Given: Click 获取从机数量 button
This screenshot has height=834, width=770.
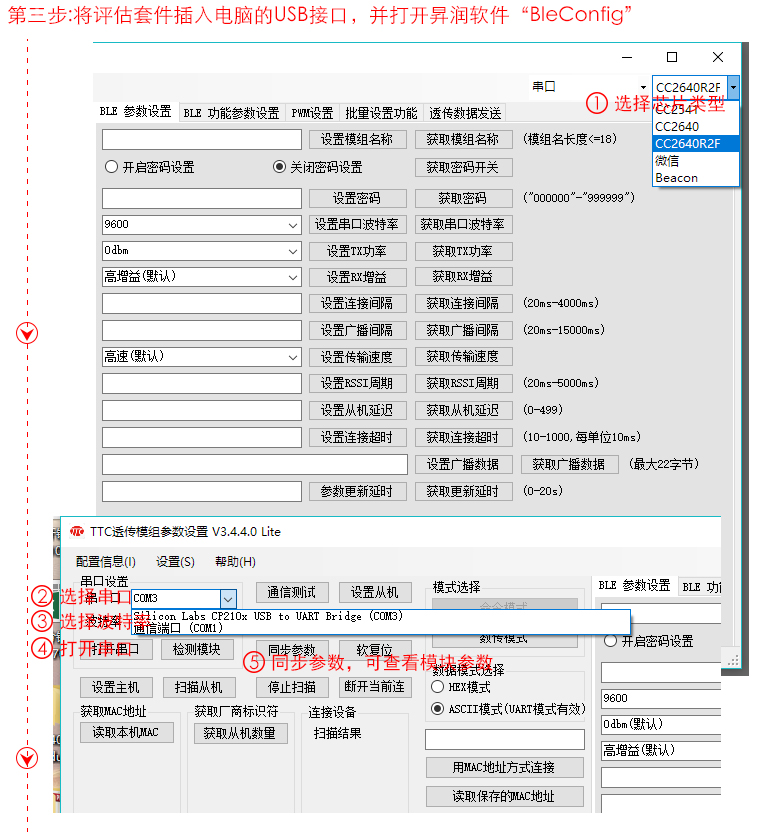Looking at the screenshot, I should point(240,733).
